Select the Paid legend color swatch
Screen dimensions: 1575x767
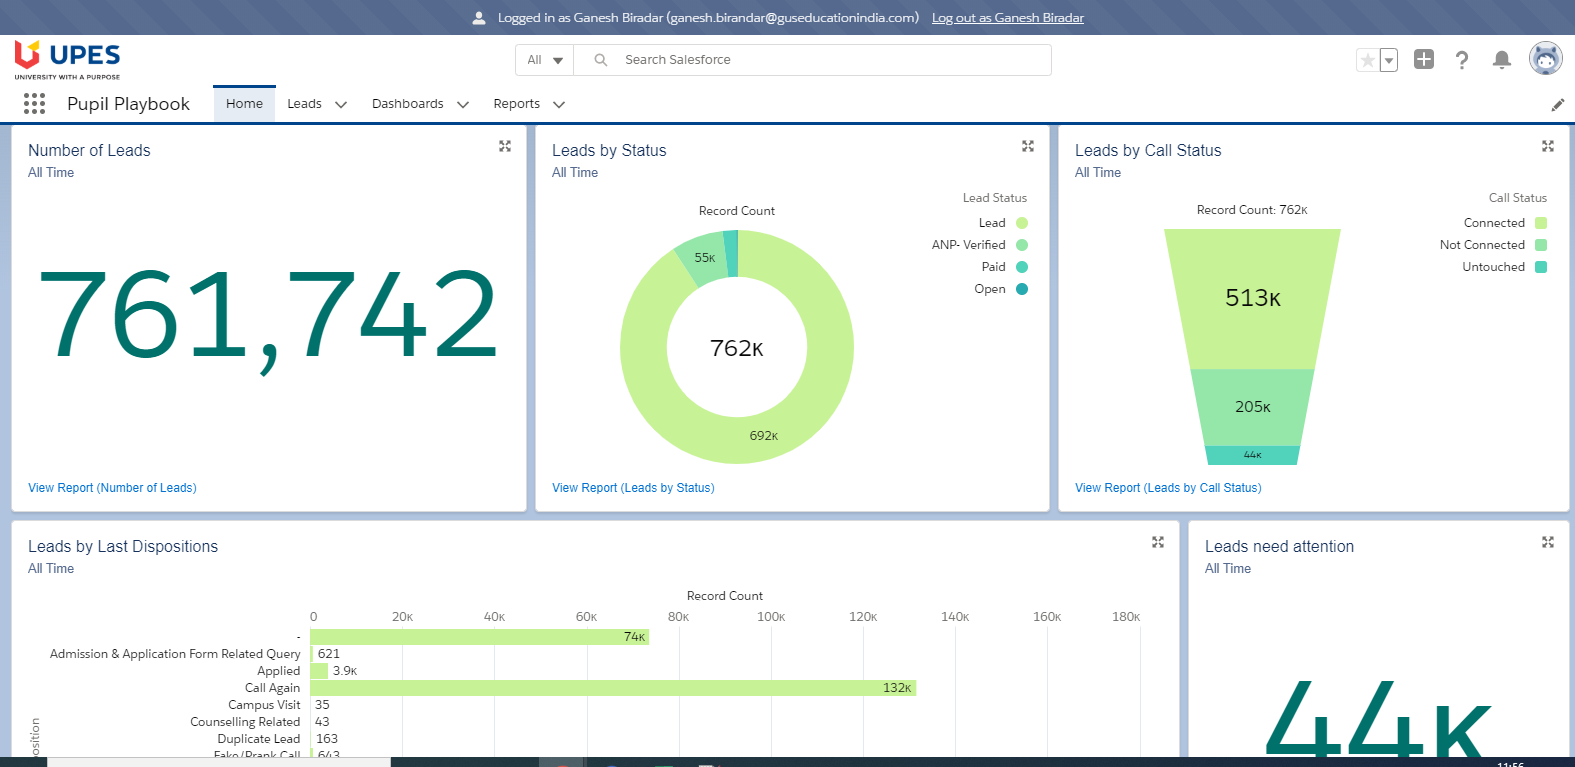[1022, 267]
